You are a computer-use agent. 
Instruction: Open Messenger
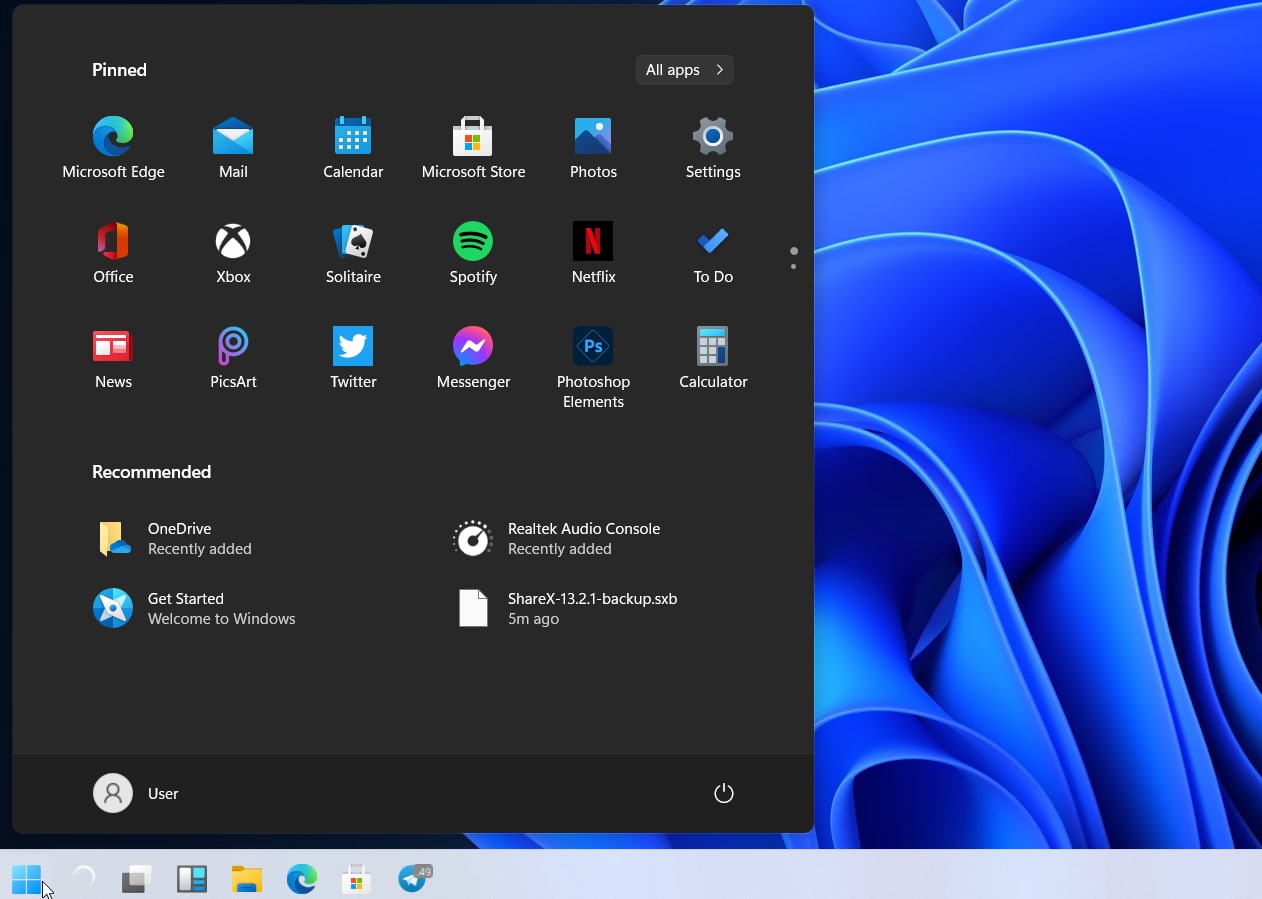pyautogui.click(x=473, y=357)
